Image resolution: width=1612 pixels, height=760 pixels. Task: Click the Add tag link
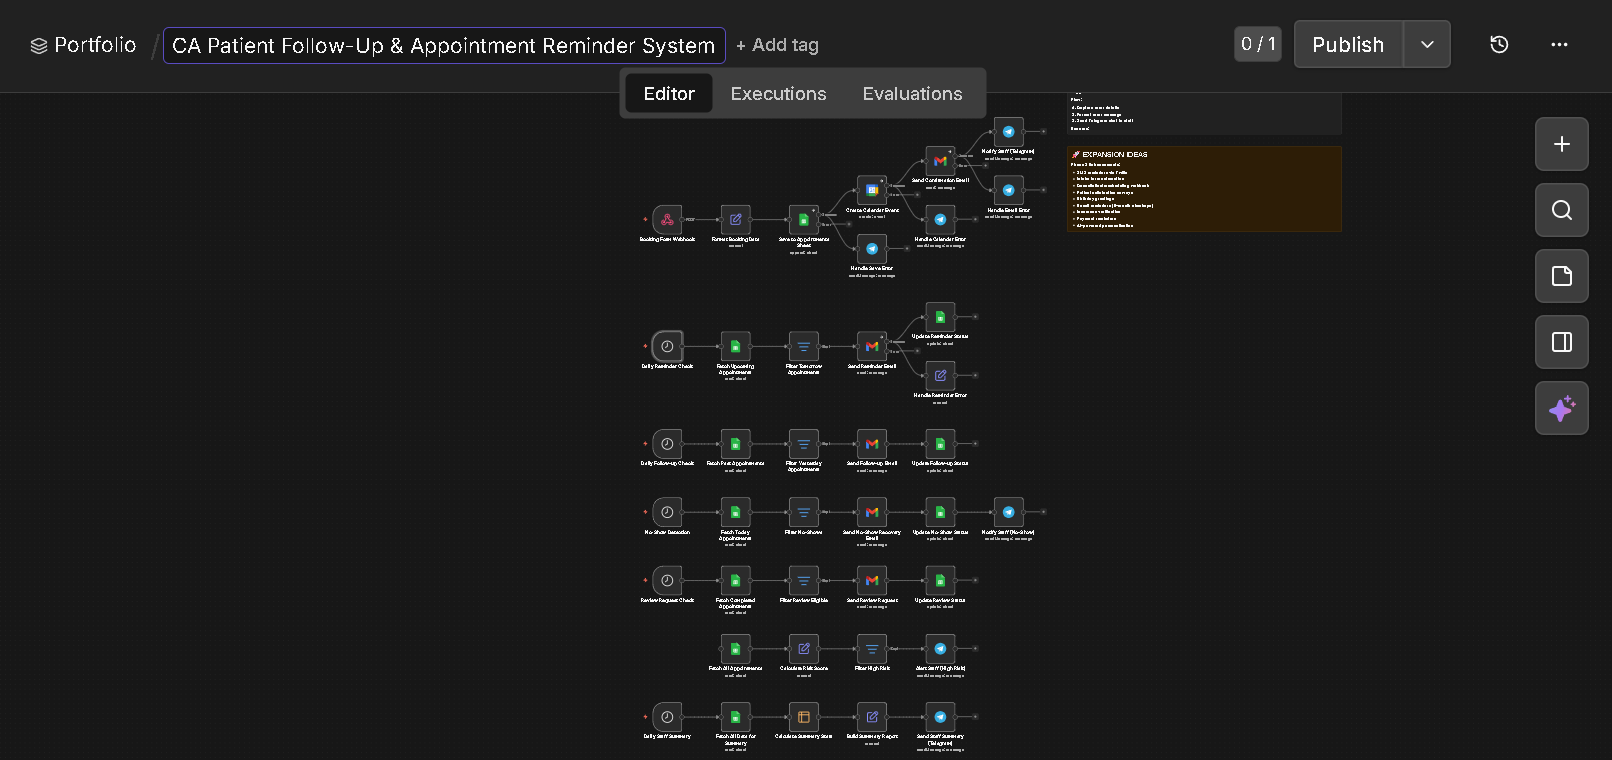click(777, 45)
